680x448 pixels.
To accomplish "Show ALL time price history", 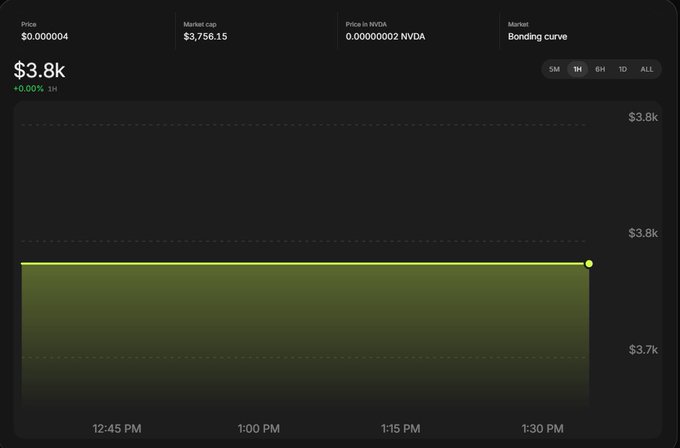I will 647,69.
